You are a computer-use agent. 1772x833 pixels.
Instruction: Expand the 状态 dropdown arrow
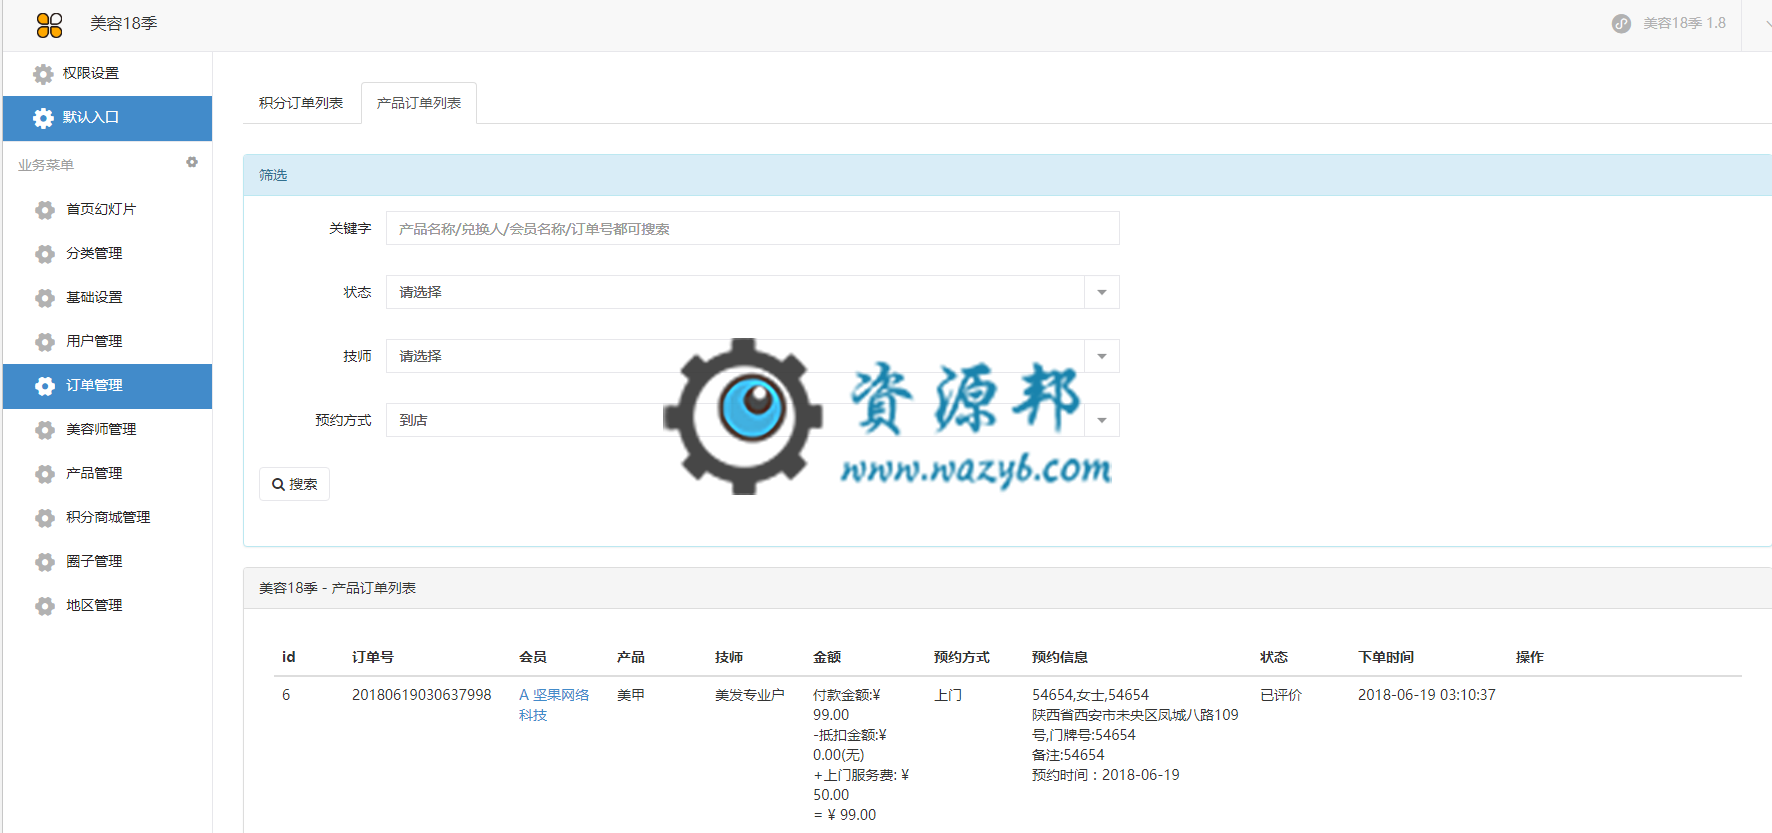(1102, 292)
